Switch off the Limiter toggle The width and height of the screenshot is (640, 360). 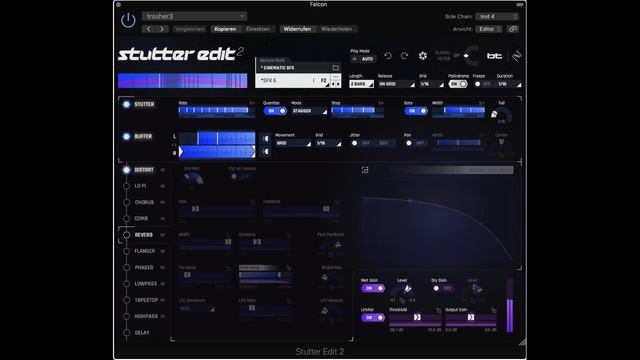pyautogui.click(x=373, y=317)
